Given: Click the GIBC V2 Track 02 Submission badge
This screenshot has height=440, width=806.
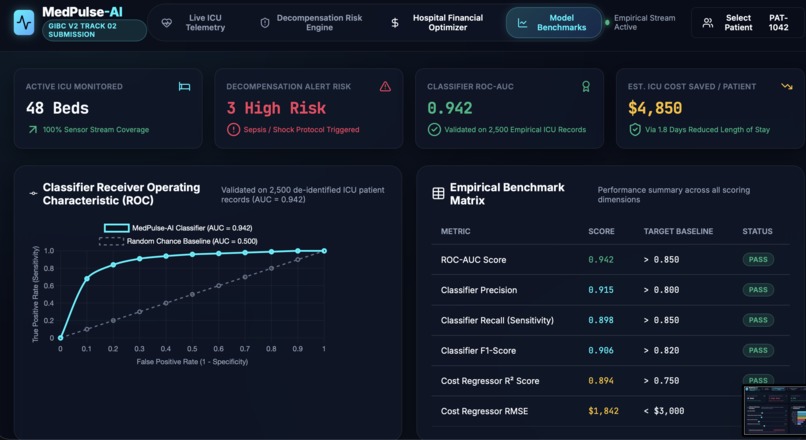Looking at the screenshot, I should (x=94, y=30).
